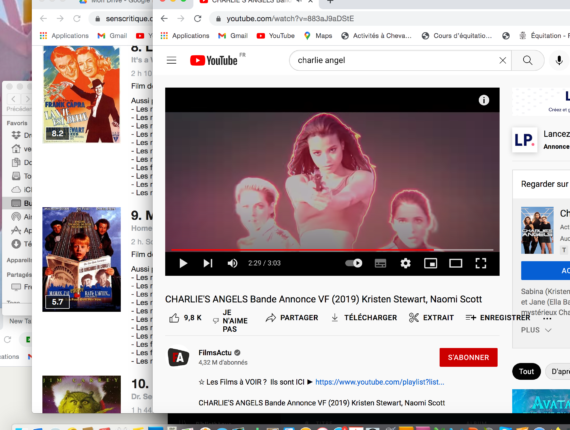Enter fullscreen mode
Viewport: 570px width, 430px height.
pos(481,263)
